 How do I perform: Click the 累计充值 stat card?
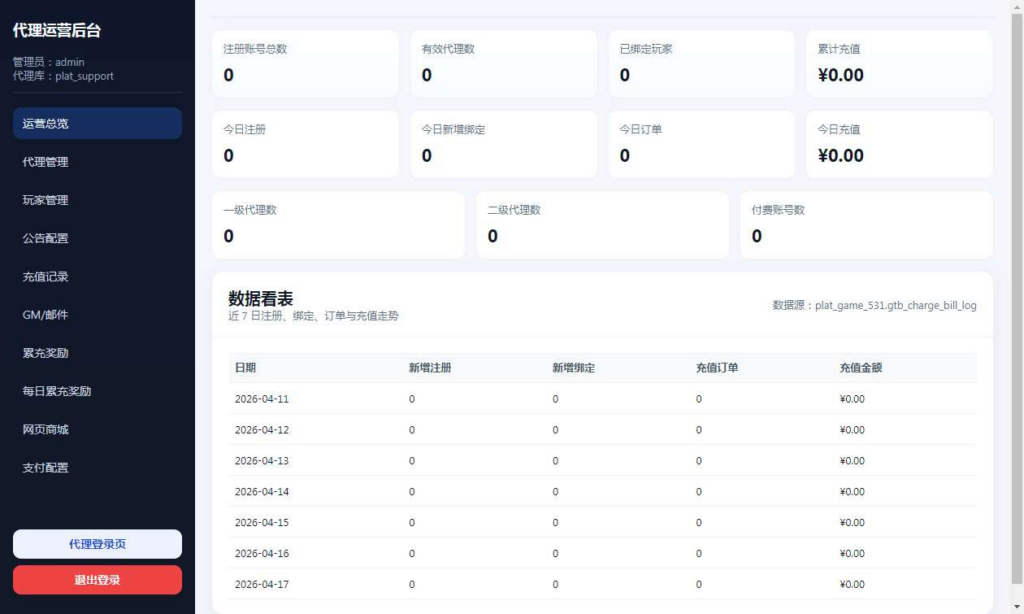point(898,63)
